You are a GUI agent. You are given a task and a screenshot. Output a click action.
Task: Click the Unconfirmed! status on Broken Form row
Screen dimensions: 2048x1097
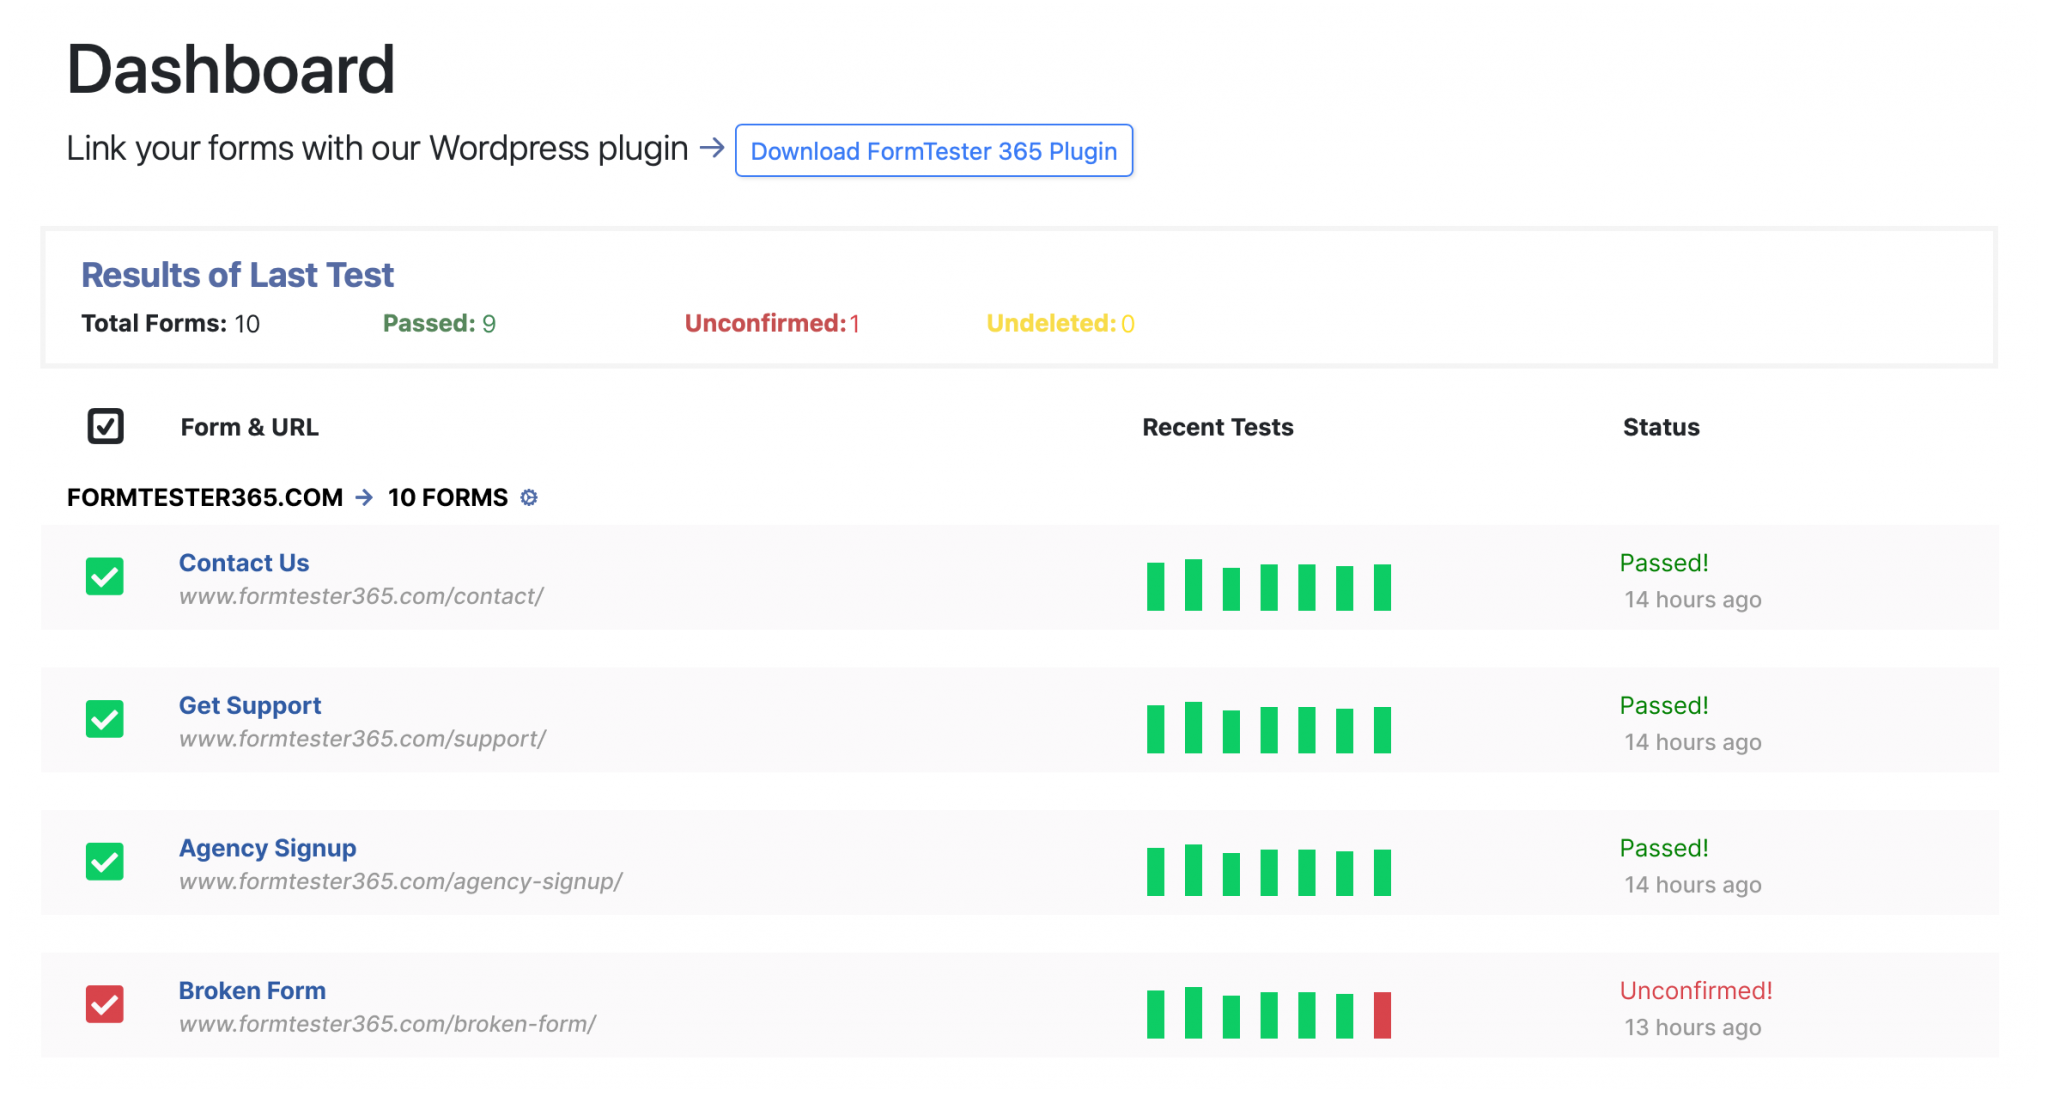1695,990
